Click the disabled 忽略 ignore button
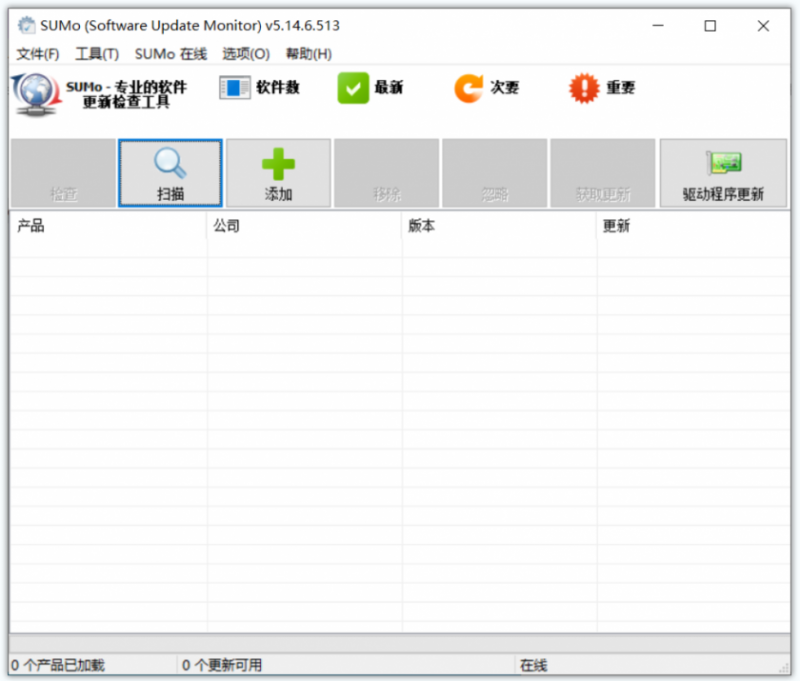 (x=495, y=173)
